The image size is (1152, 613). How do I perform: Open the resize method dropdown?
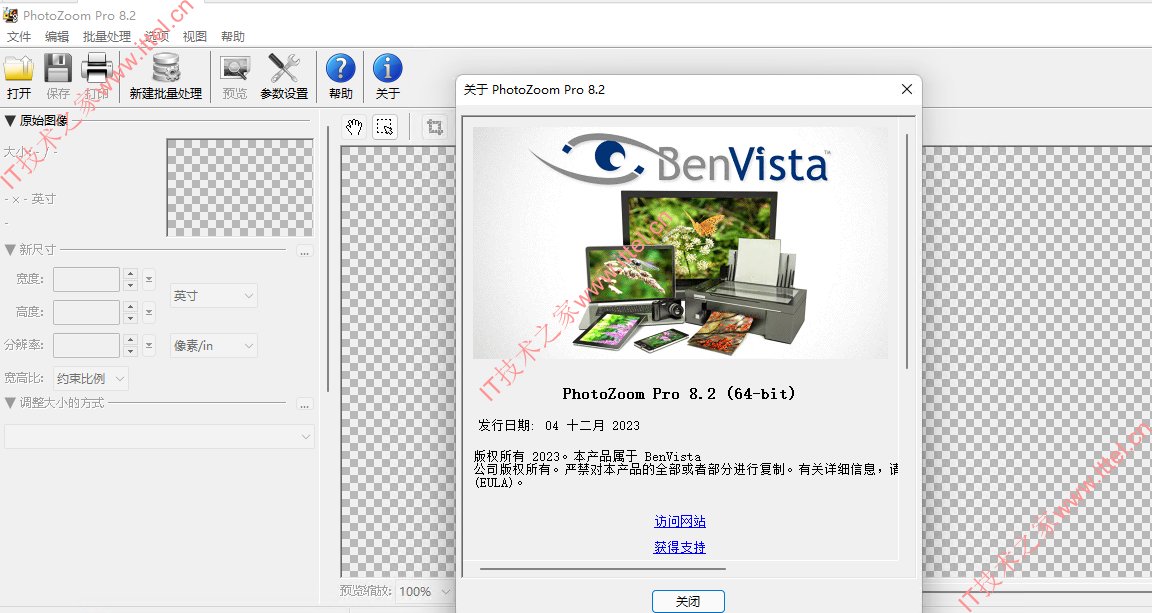point(159,437)
